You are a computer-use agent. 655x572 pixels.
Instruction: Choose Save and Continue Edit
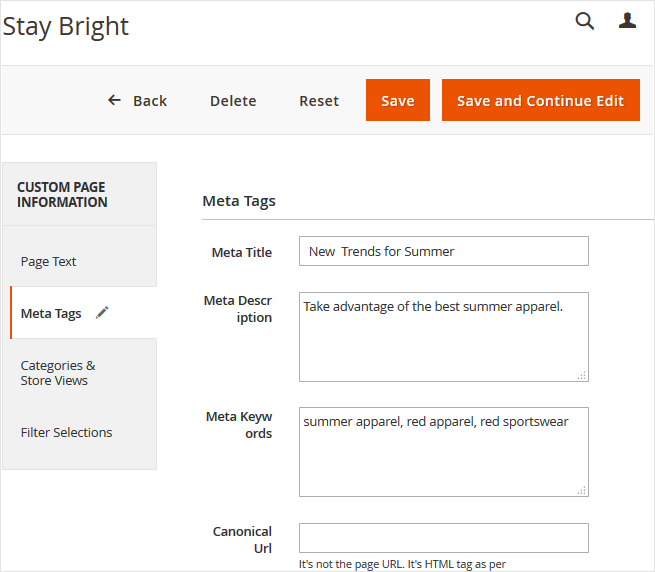(540, 101)
